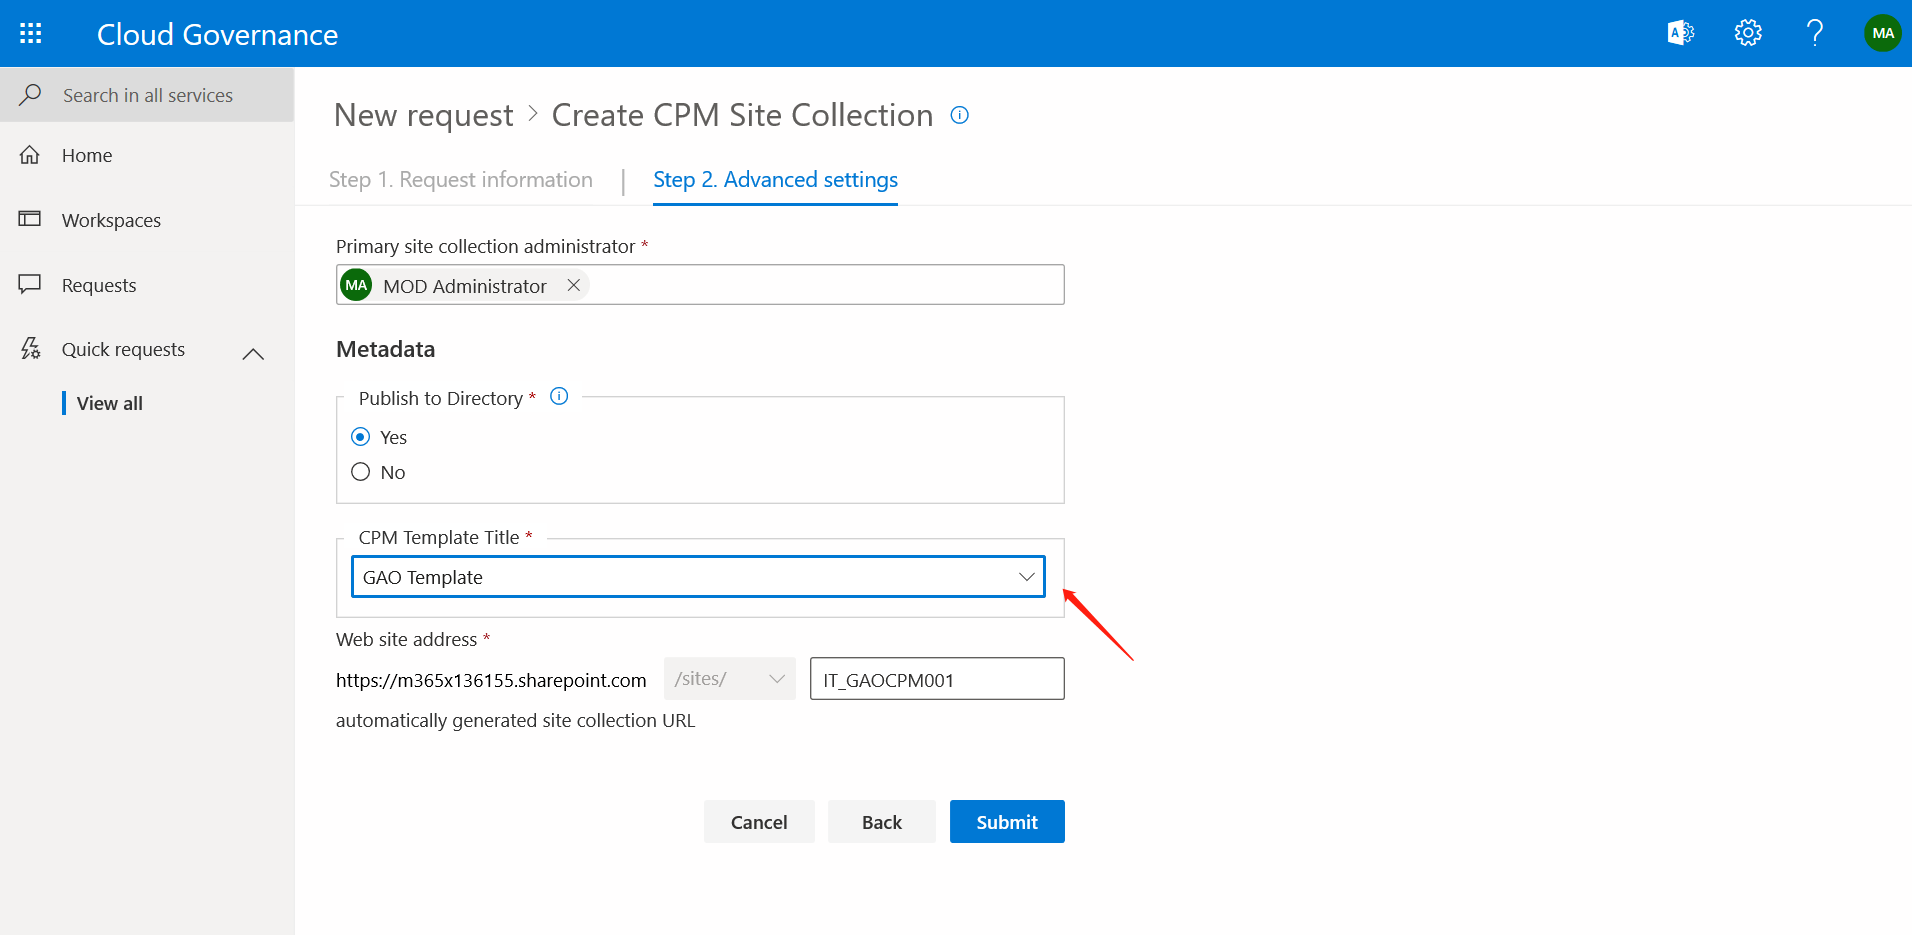
Task: Switch to Step 1. Request information tab
Action: pos(461,179)
